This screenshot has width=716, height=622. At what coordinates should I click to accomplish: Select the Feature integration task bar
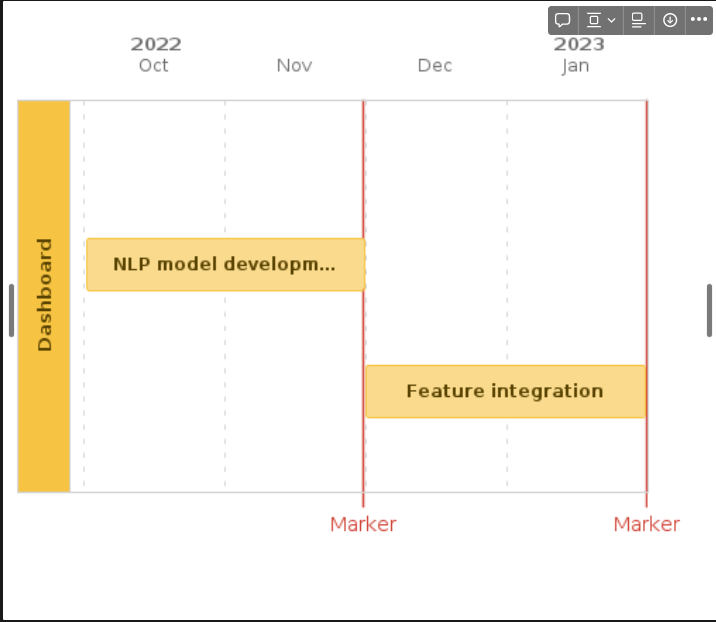tap(505, 391)
